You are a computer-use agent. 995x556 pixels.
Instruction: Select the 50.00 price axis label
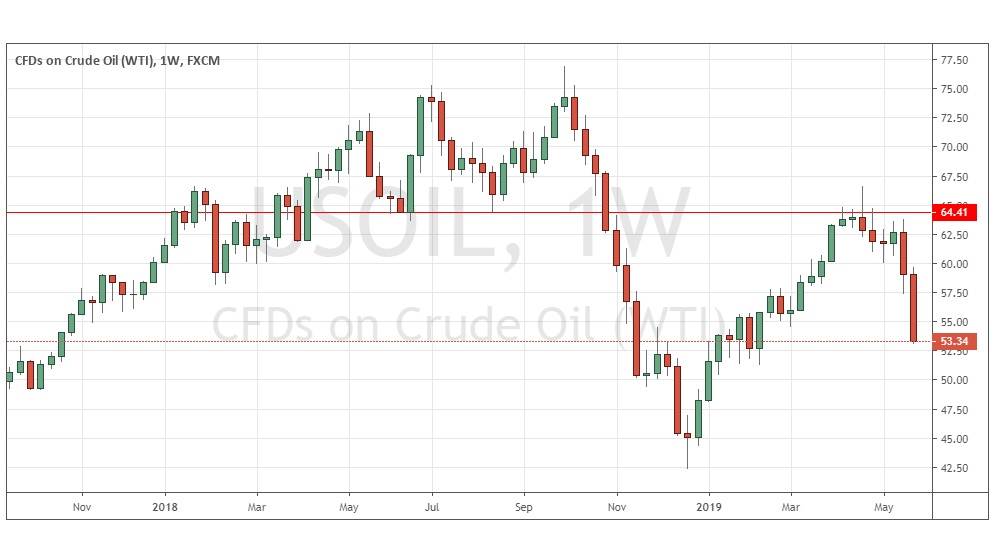pos(954,380)
